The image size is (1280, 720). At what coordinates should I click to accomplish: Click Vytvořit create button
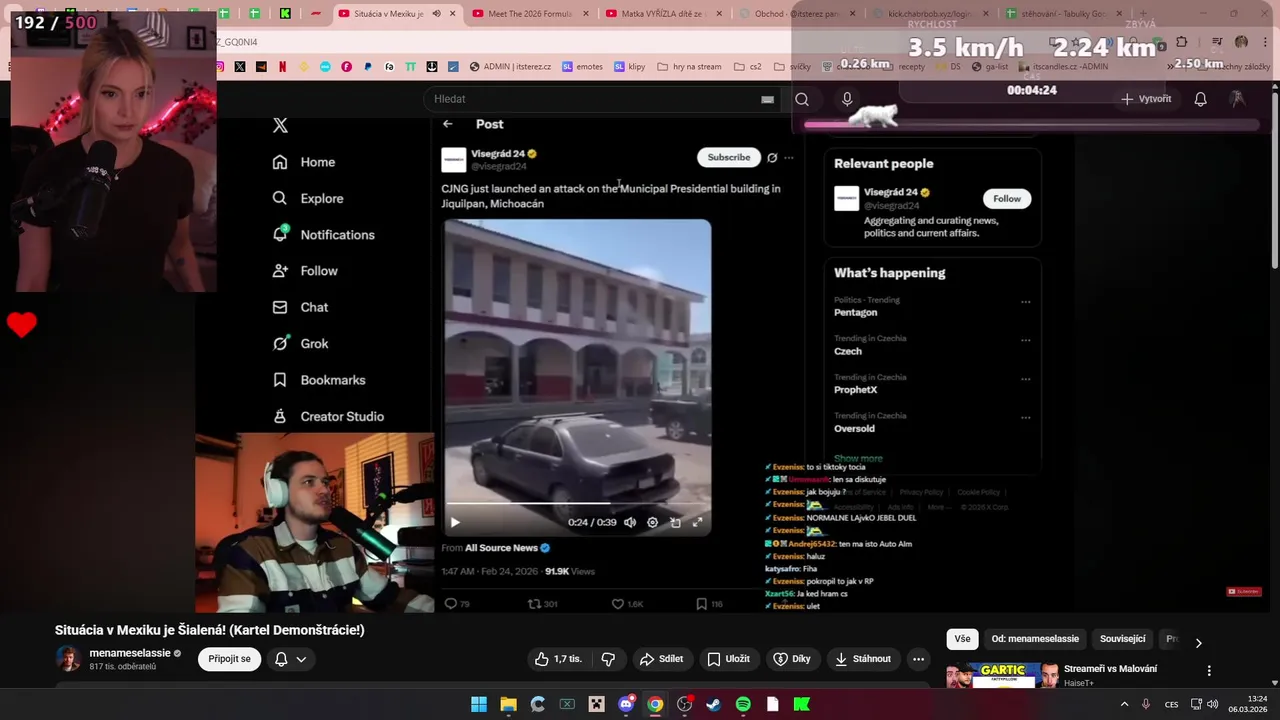[x=1146, y=99]
